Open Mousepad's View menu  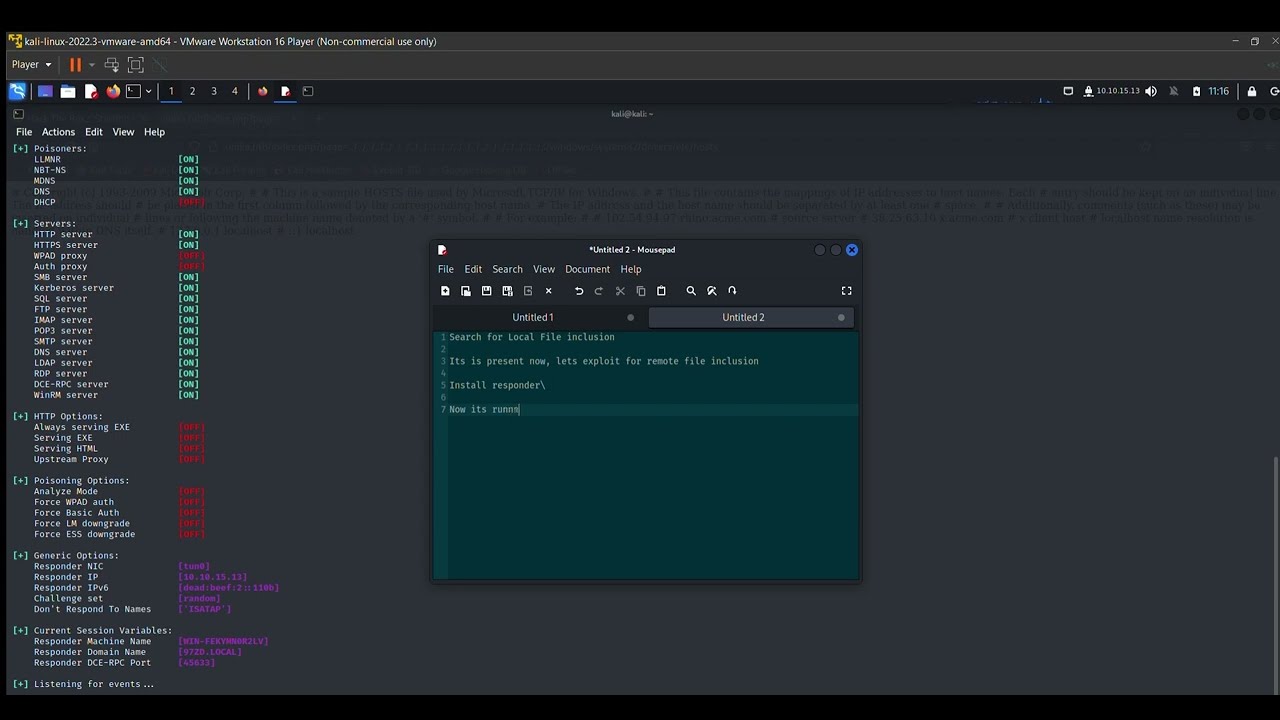544,269
